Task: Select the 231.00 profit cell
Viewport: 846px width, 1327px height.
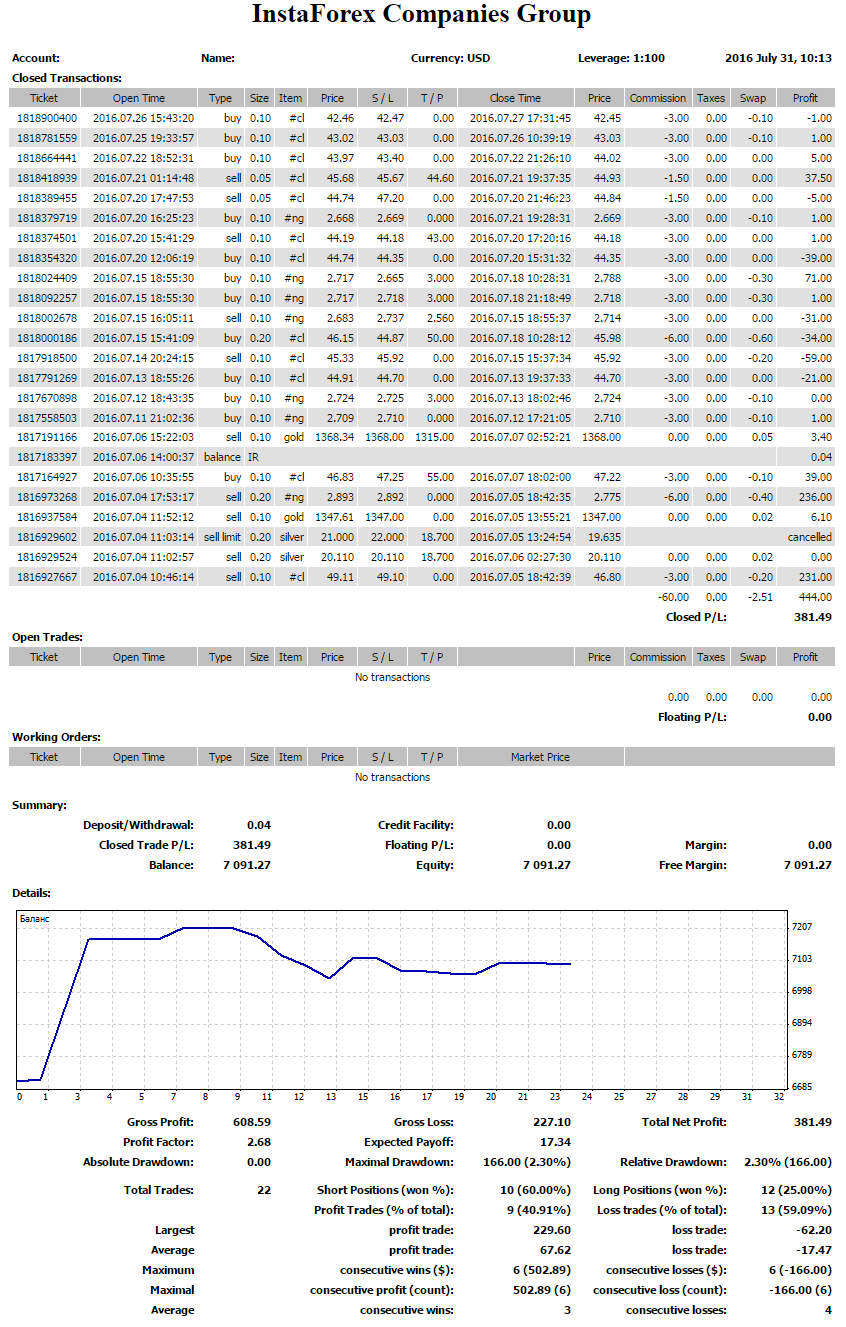Action: click(814, 577)
